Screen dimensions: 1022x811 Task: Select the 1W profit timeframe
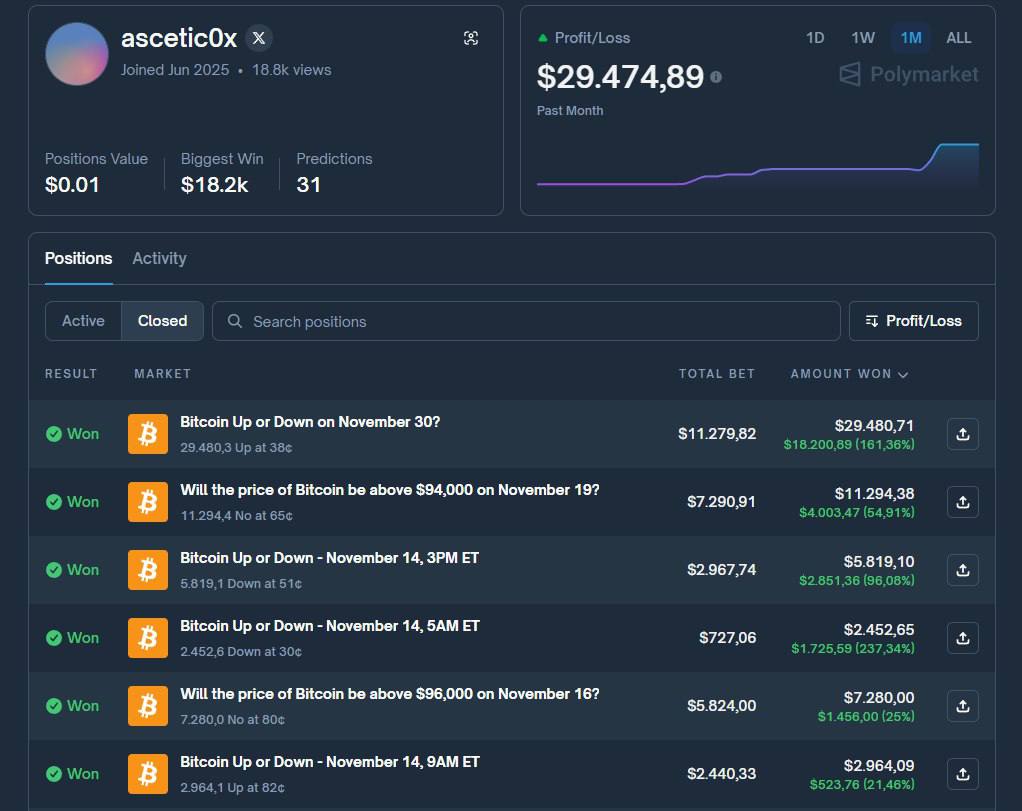[863, 38]
